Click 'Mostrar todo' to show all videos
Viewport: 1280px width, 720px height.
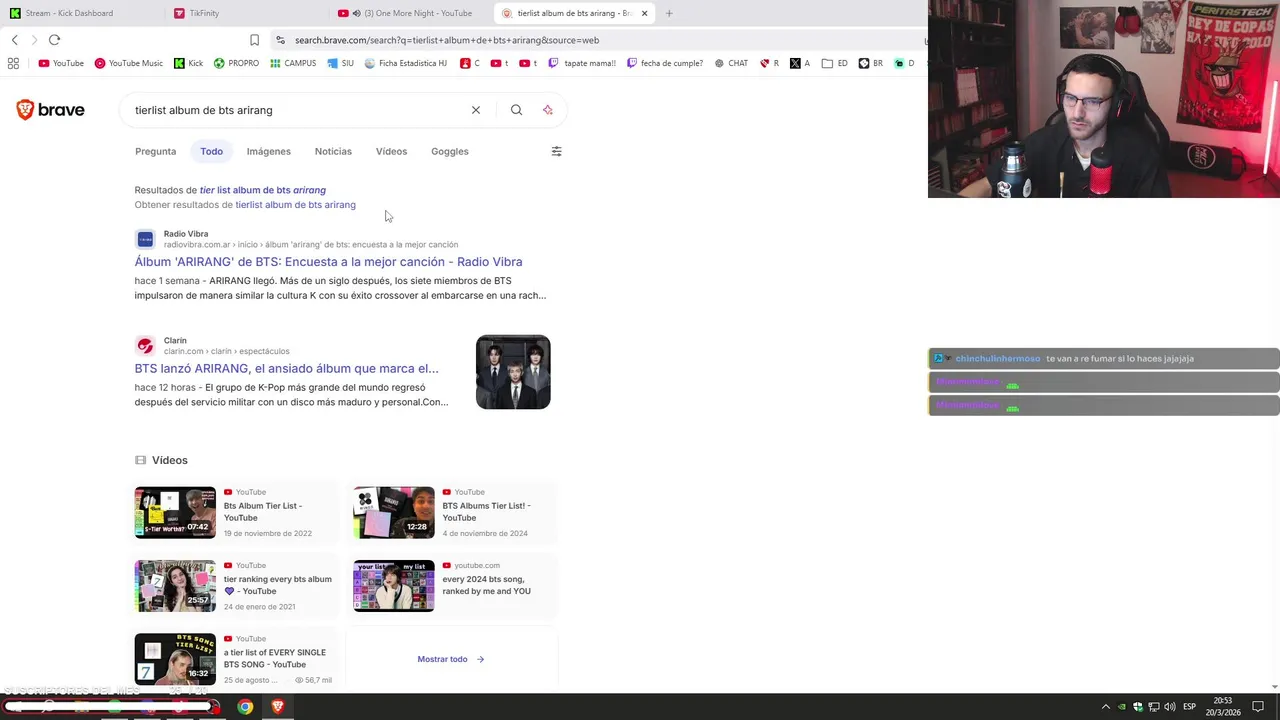pos(451,659)
